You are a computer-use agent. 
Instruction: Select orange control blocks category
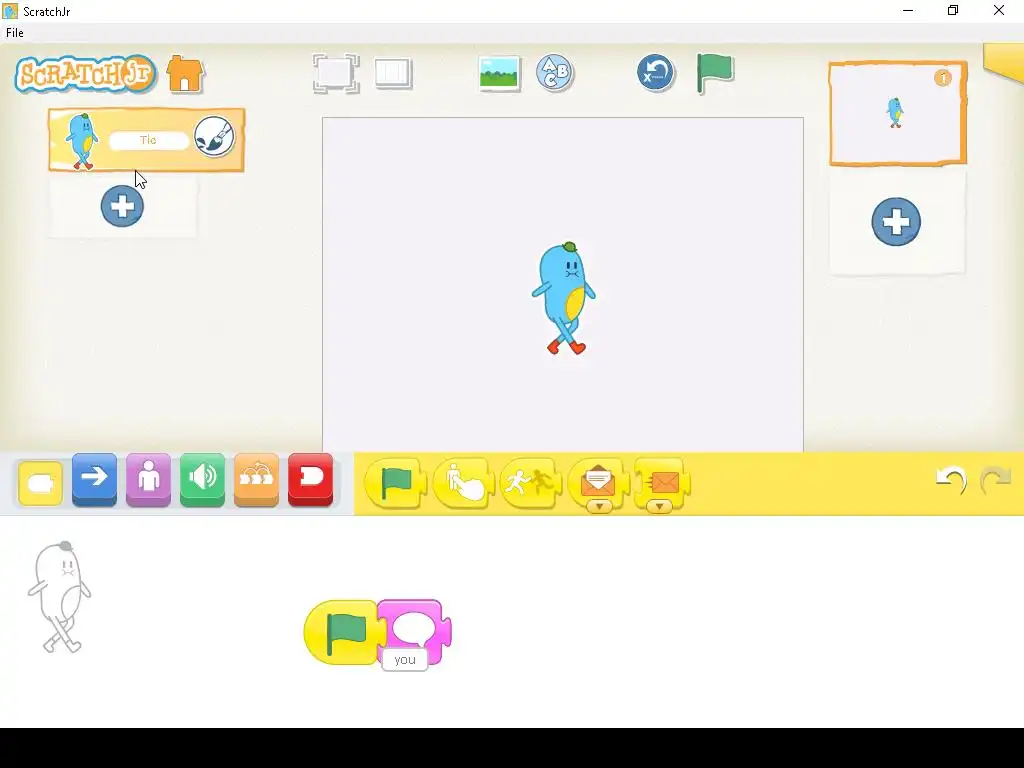click(x=256, y=480)
